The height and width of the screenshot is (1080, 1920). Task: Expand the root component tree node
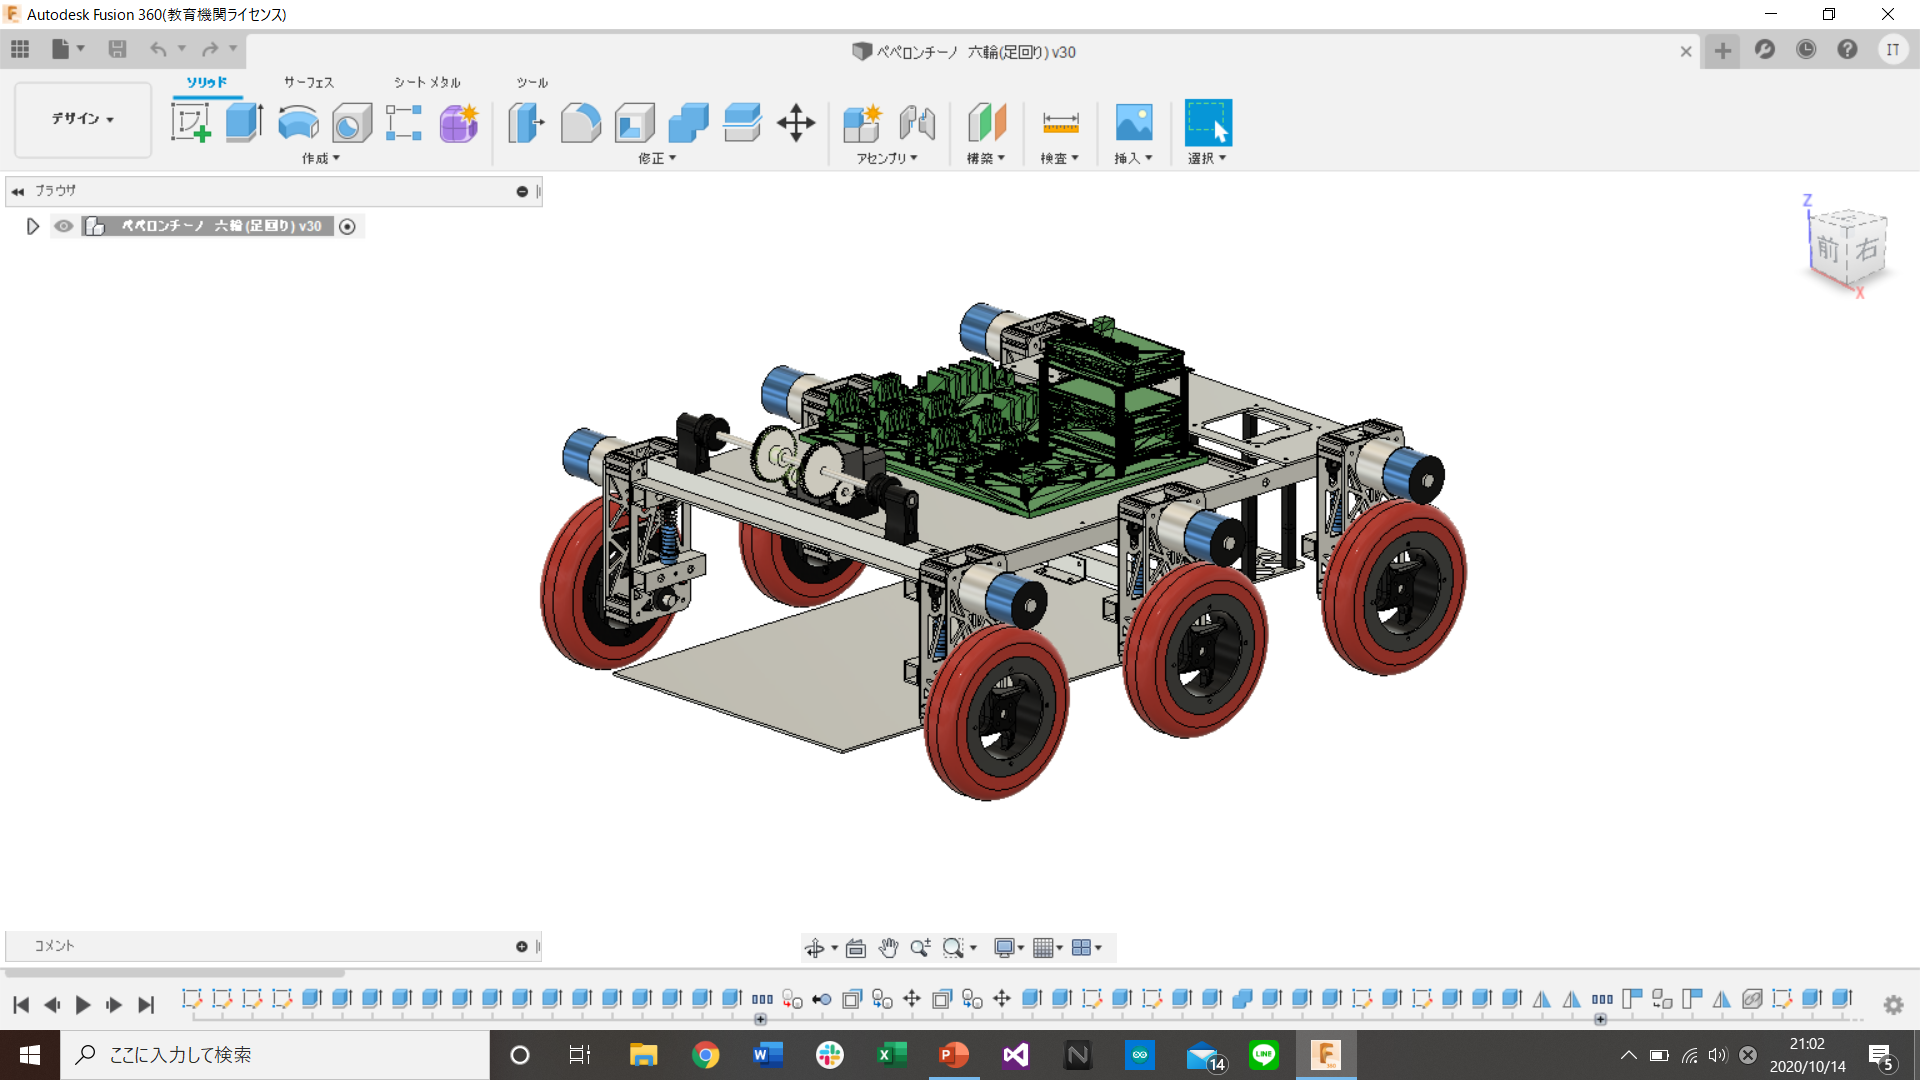pos(32,226)
